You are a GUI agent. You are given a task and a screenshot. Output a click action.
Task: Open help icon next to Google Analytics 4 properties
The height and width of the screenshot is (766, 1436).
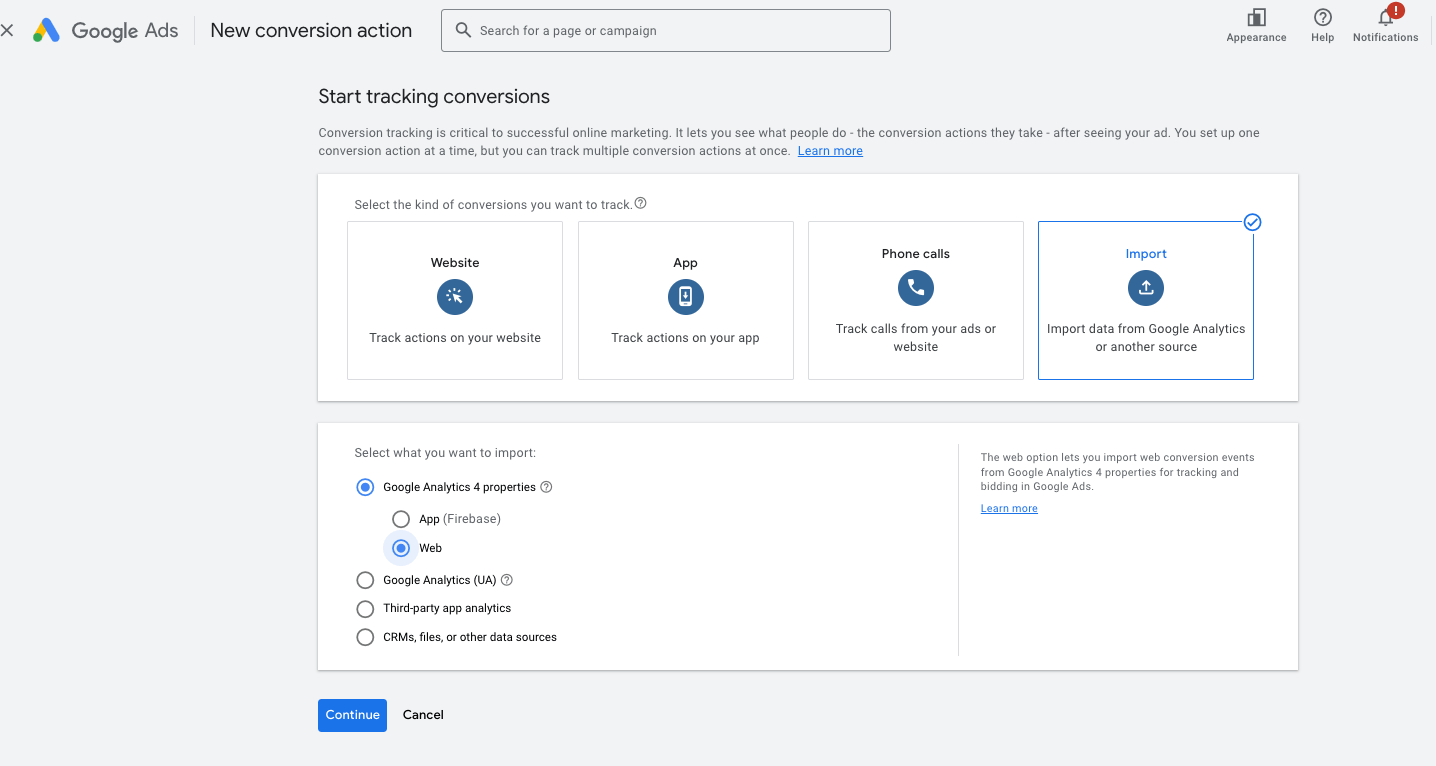(546, 487)
